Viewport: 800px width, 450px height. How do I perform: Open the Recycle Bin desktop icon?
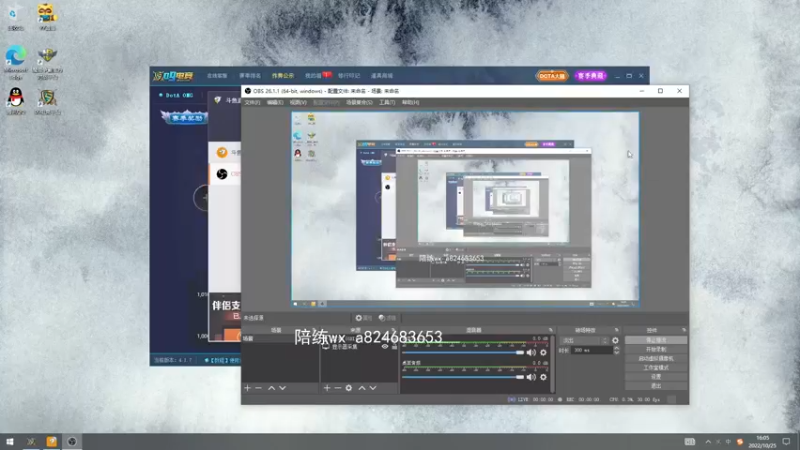[16, 17]
